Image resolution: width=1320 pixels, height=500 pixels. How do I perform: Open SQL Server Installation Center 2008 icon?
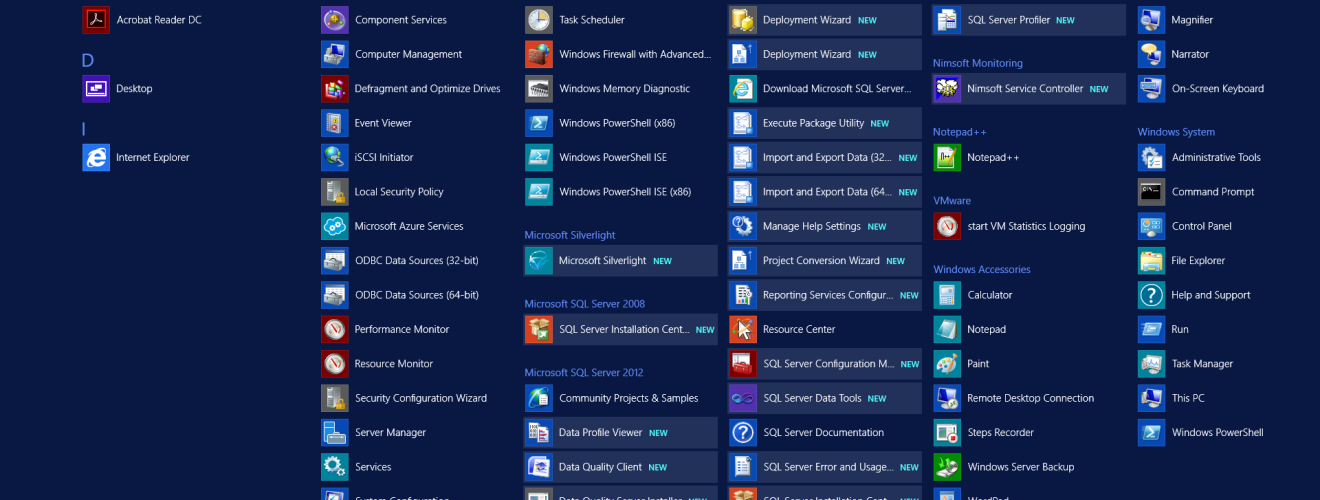point(539,330)
